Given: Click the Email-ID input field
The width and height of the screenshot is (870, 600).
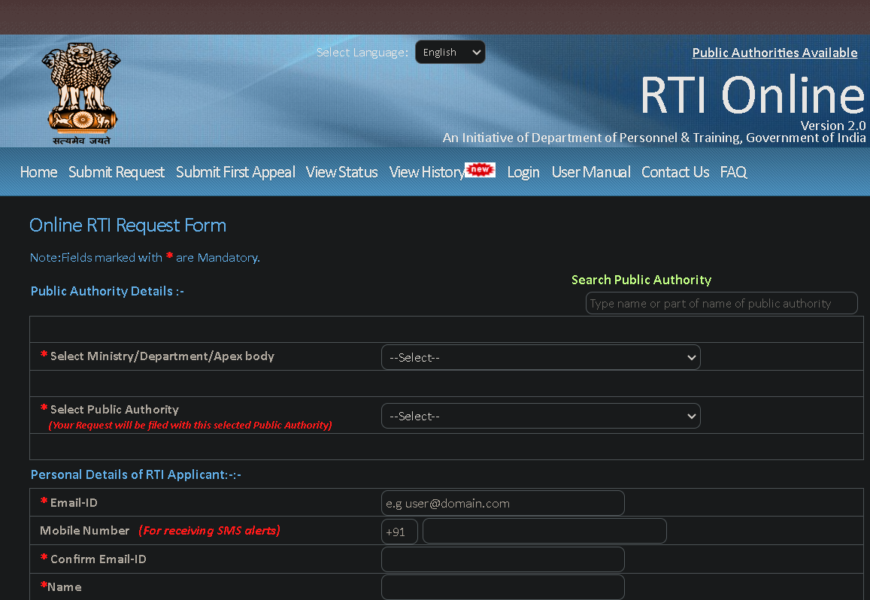Looking at the screenshot, I should [503, 503].
